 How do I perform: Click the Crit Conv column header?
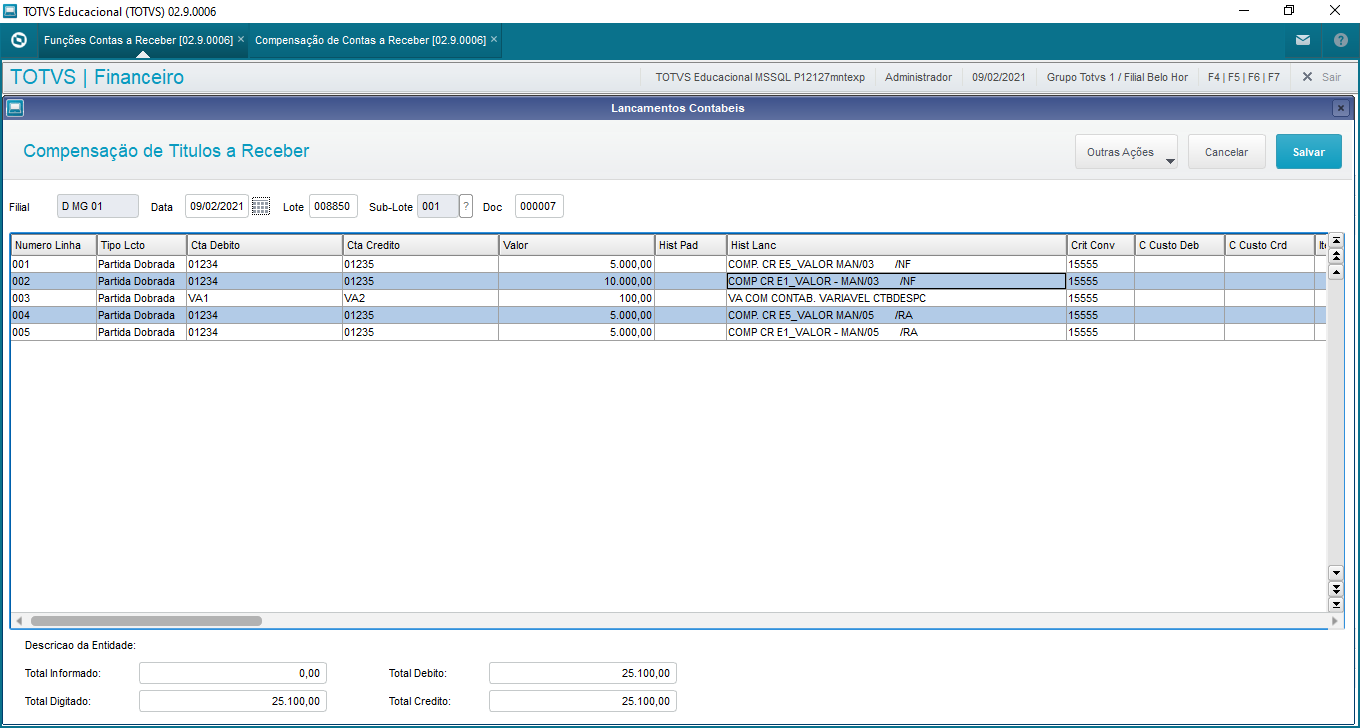(1100, 245)
